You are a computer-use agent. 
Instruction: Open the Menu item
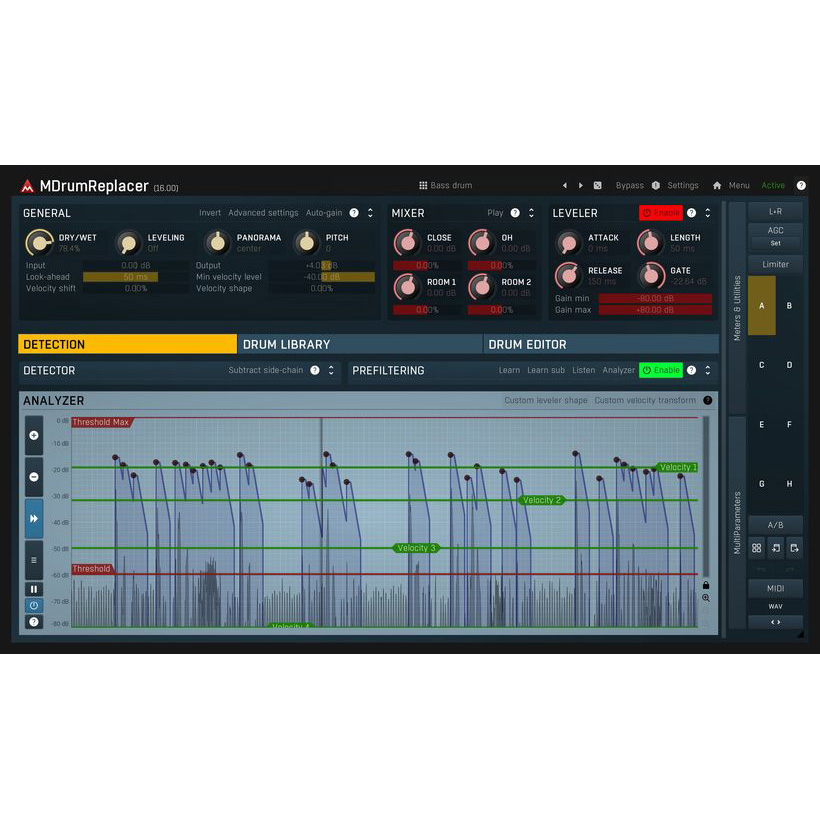pos(739,185)
